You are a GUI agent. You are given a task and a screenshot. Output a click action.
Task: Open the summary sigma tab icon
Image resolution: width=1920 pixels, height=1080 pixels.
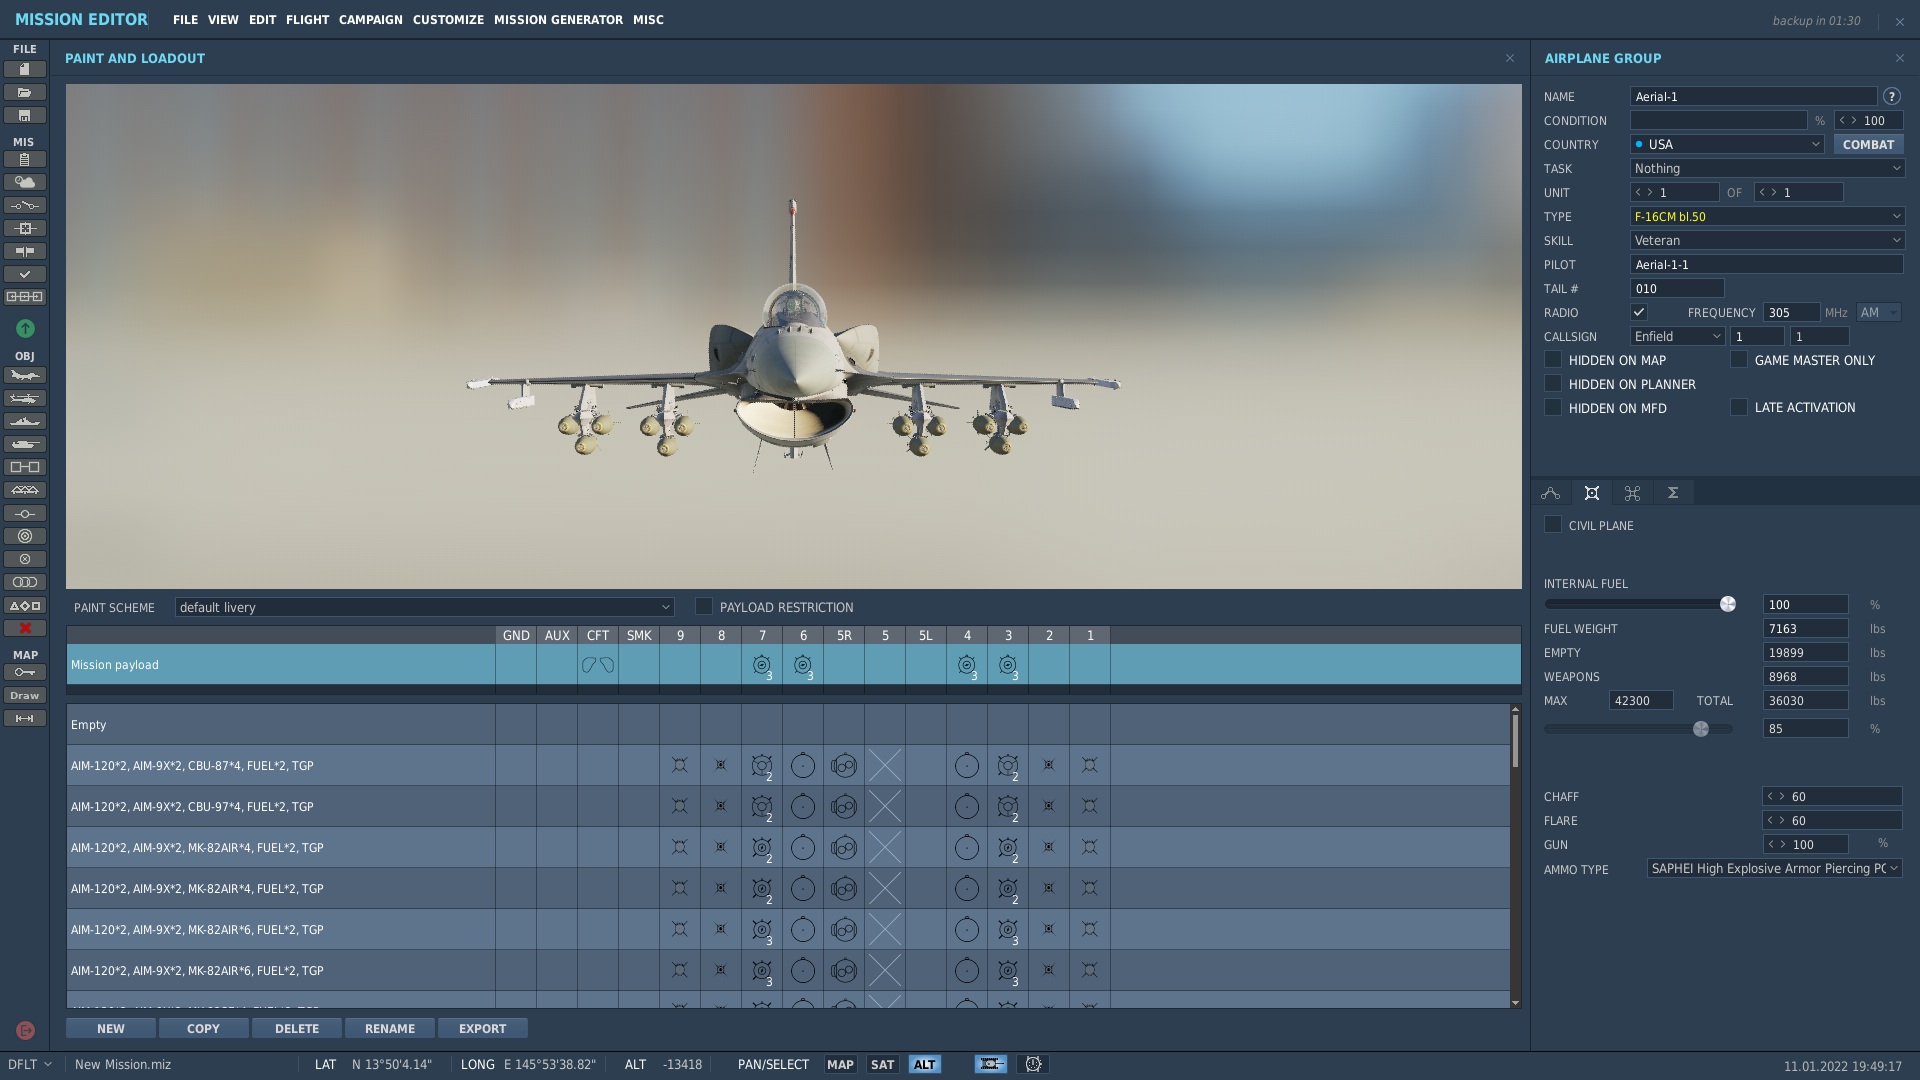click(x=1673, y=493)
